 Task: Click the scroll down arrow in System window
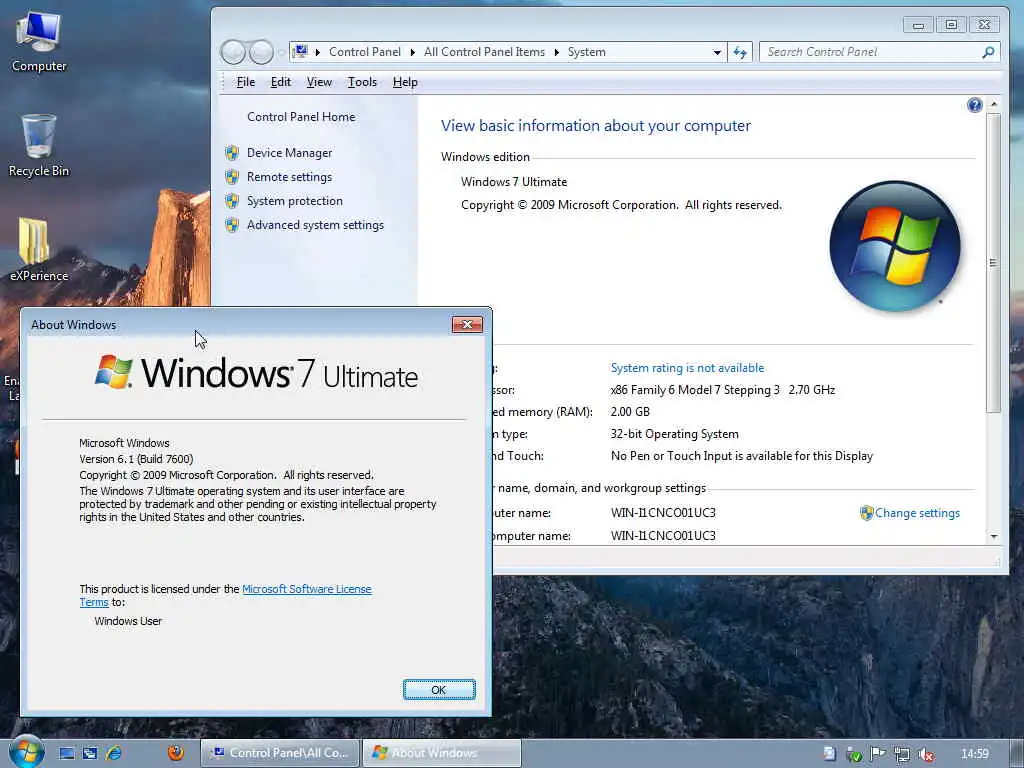tap(993, 536)
